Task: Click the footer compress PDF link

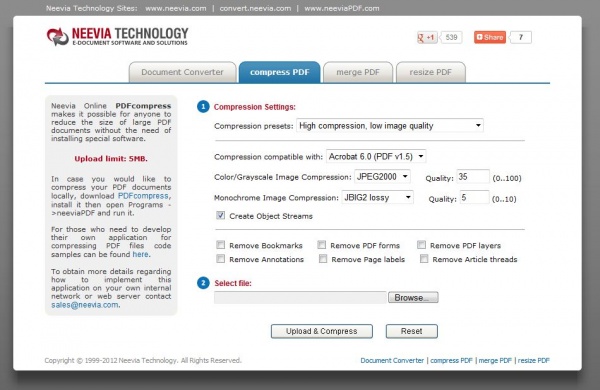Action: [452, 361]
